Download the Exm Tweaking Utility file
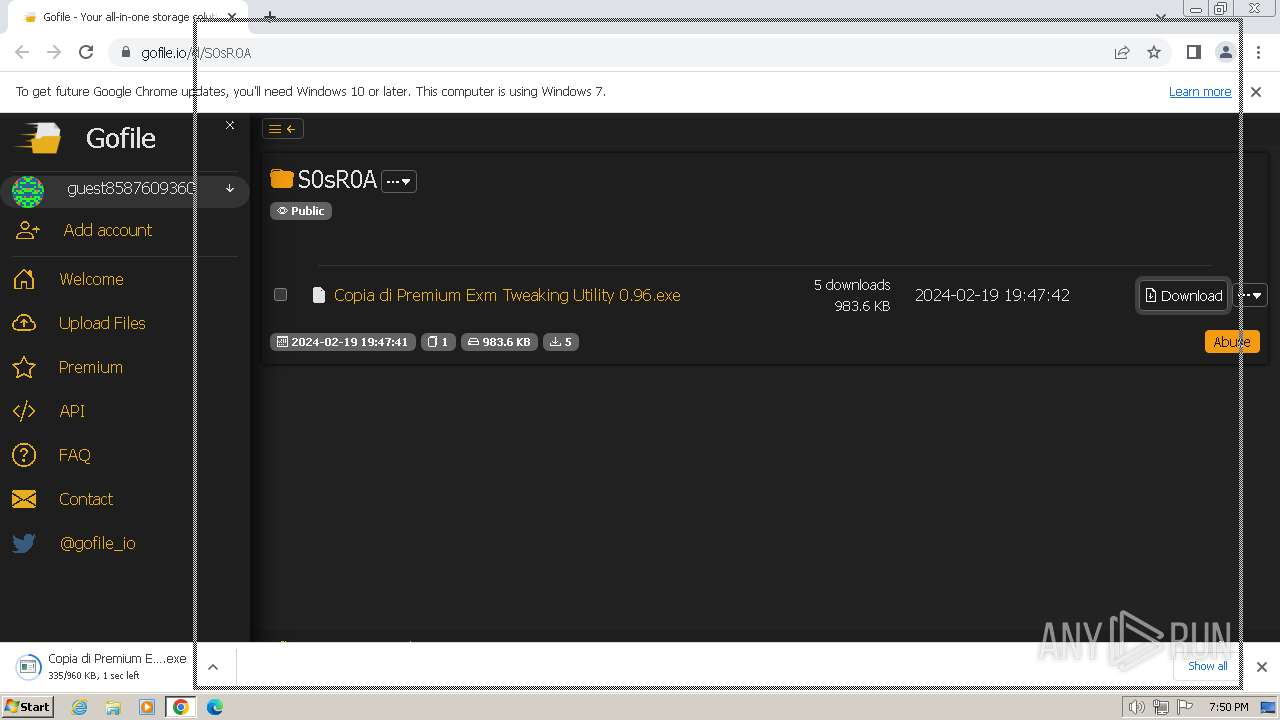This screenshot has height=720, width=1280. [1183, 295]
